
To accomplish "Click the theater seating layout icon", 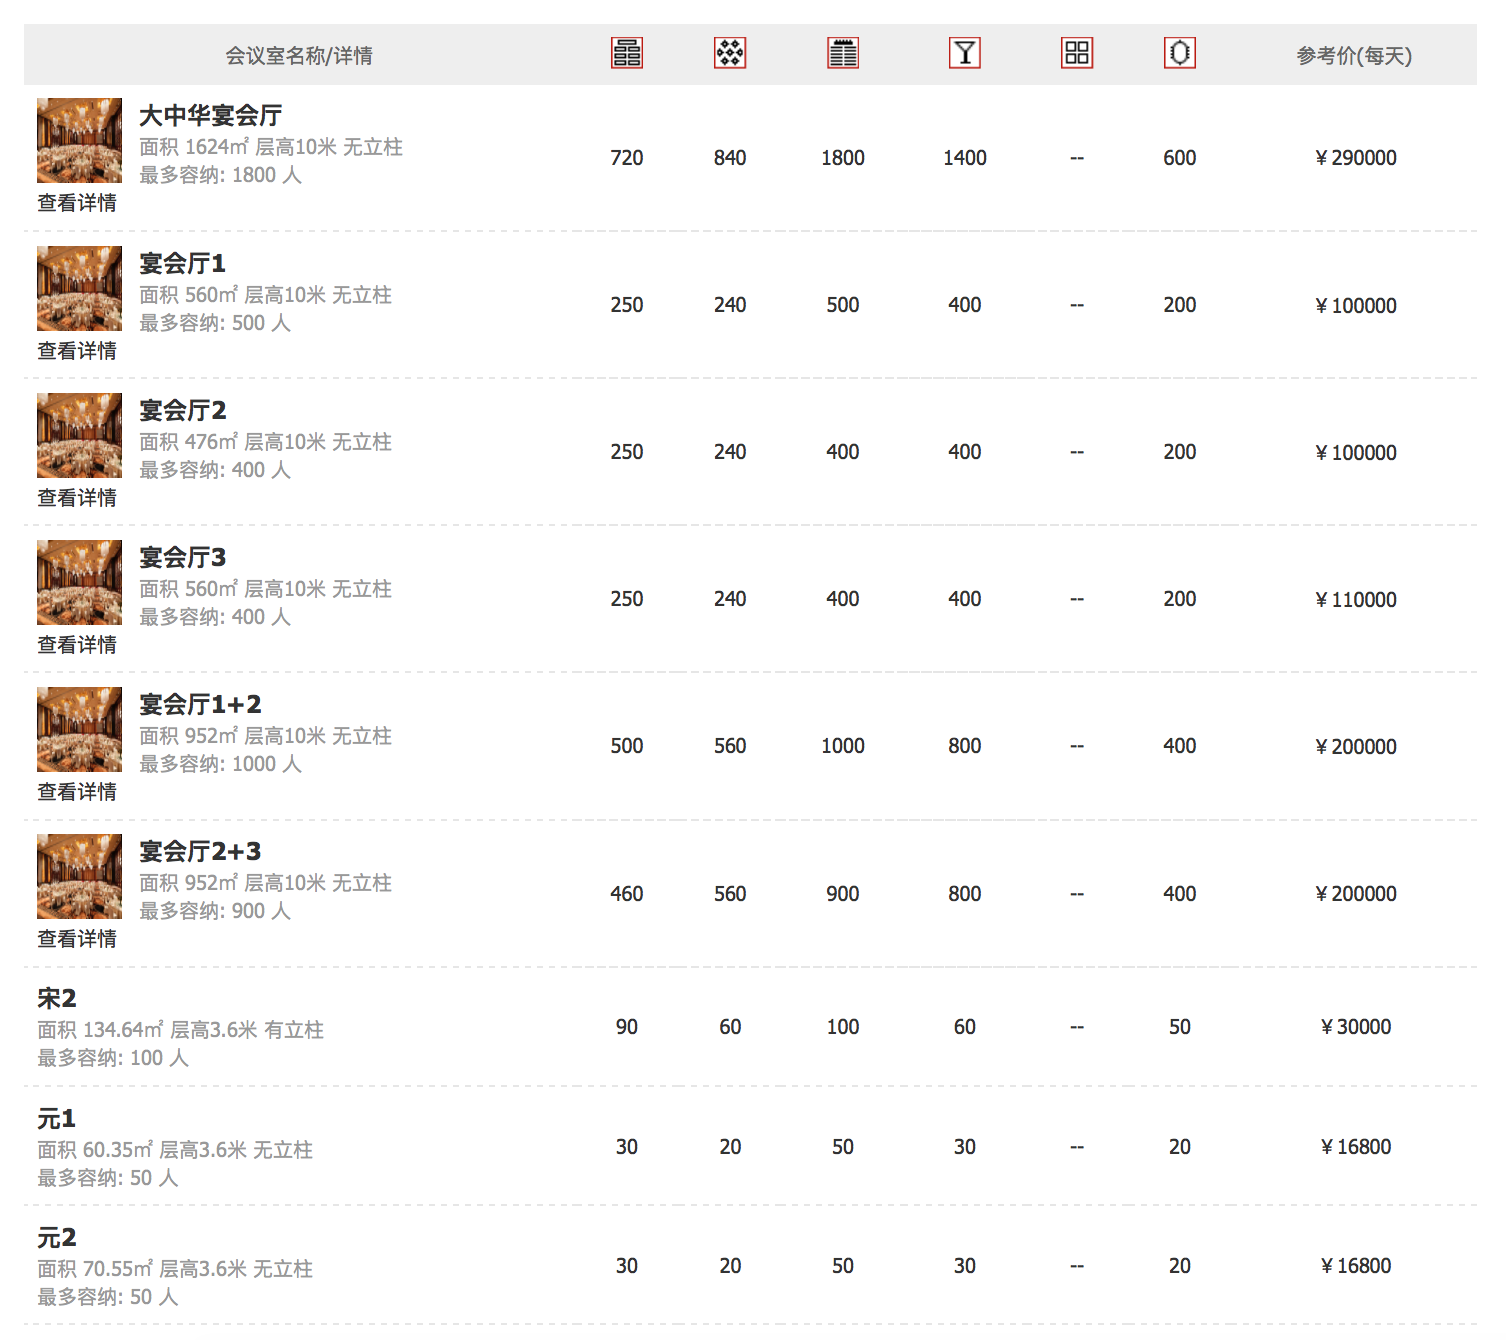I will pyautogui.click(x=843, y=53).
